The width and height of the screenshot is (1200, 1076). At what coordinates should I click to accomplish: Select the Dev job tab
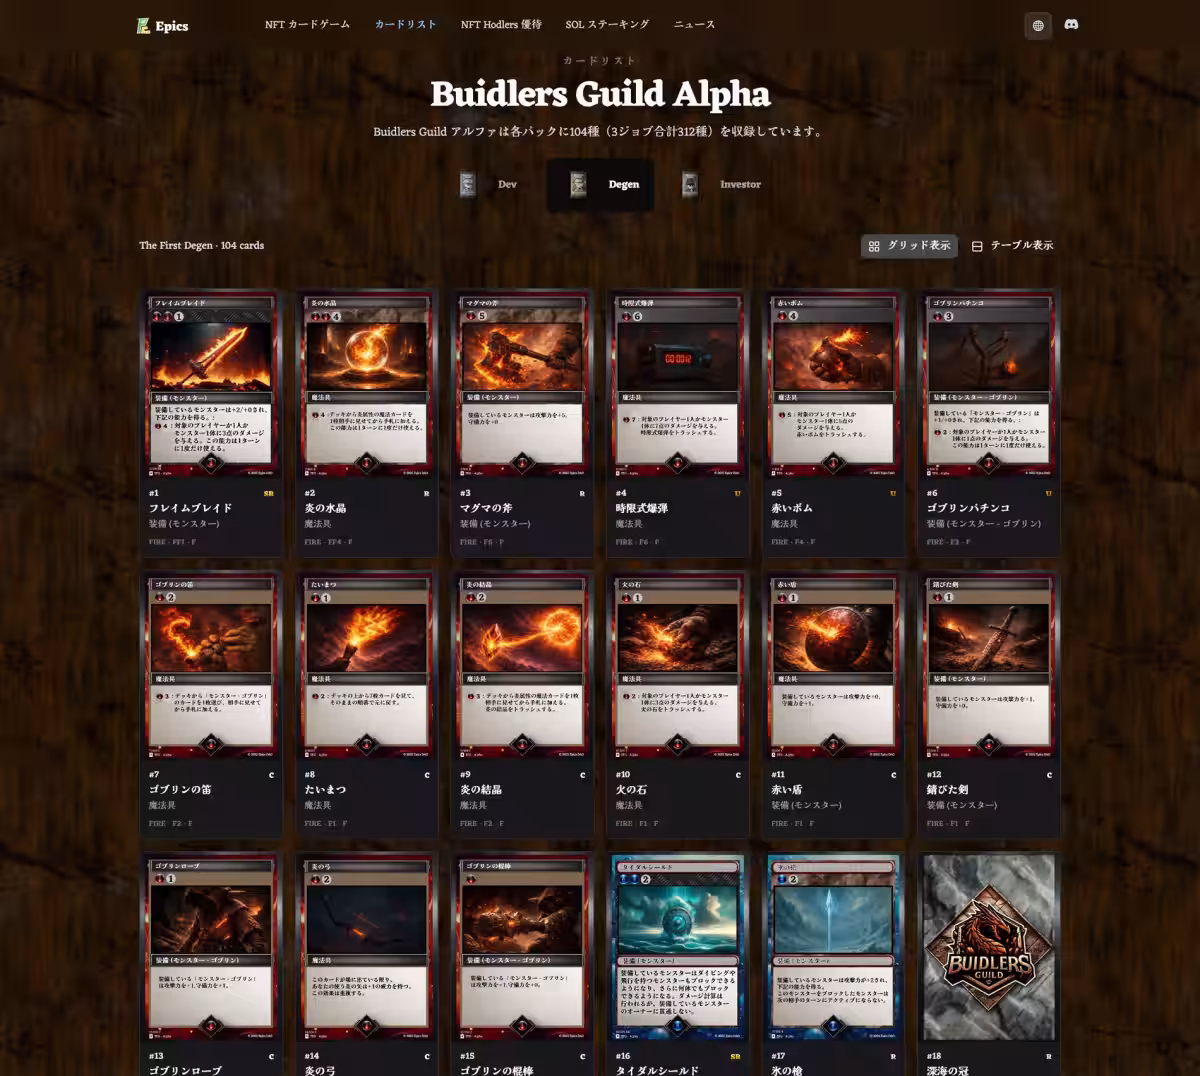coord(489,184)
